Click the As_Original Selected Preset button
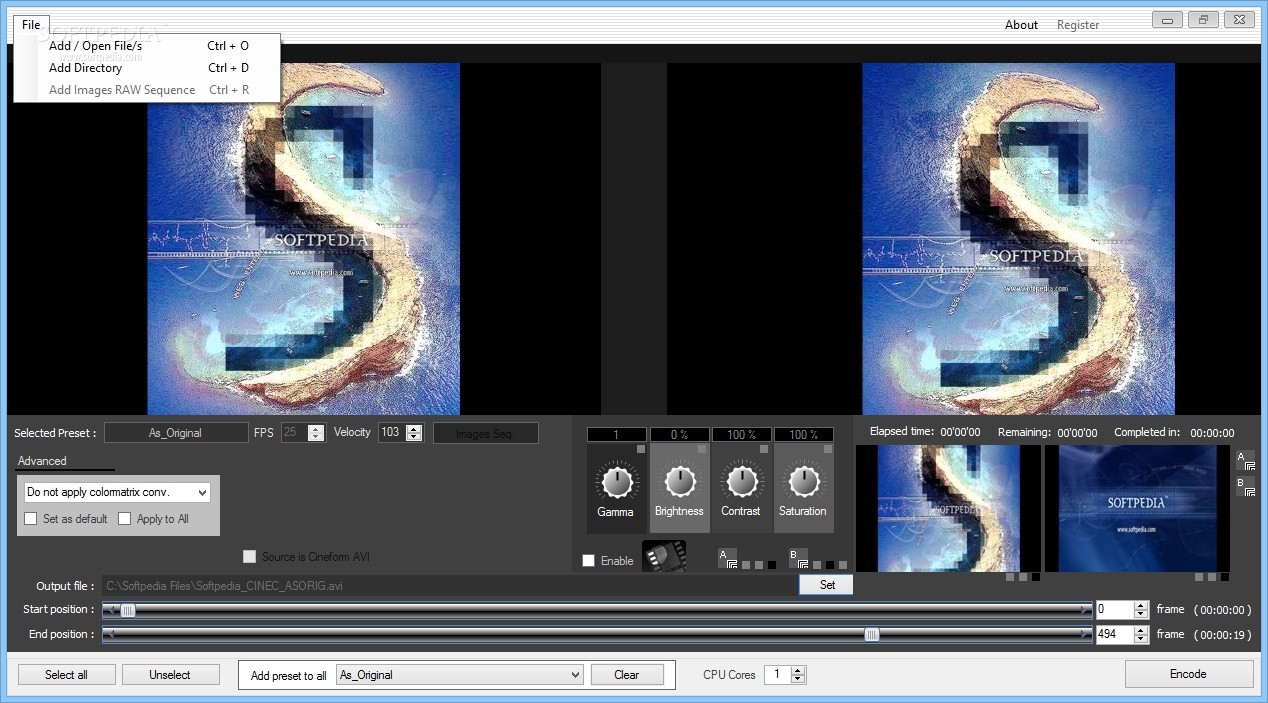Screen dimensions: 1268x703 click(x=176, y=433)
